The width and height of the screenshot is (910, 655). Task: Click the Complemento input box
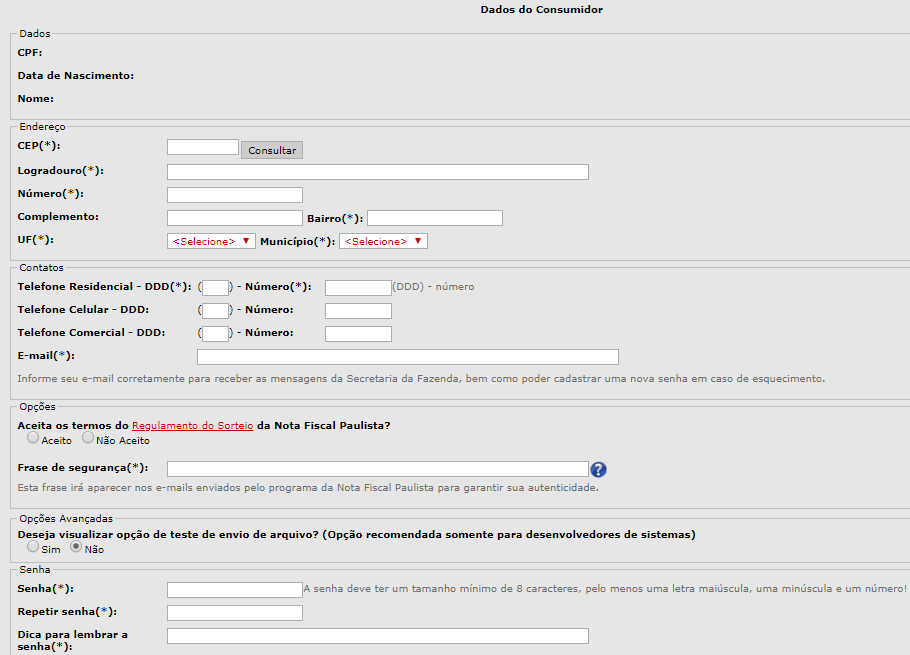(234, 218)
